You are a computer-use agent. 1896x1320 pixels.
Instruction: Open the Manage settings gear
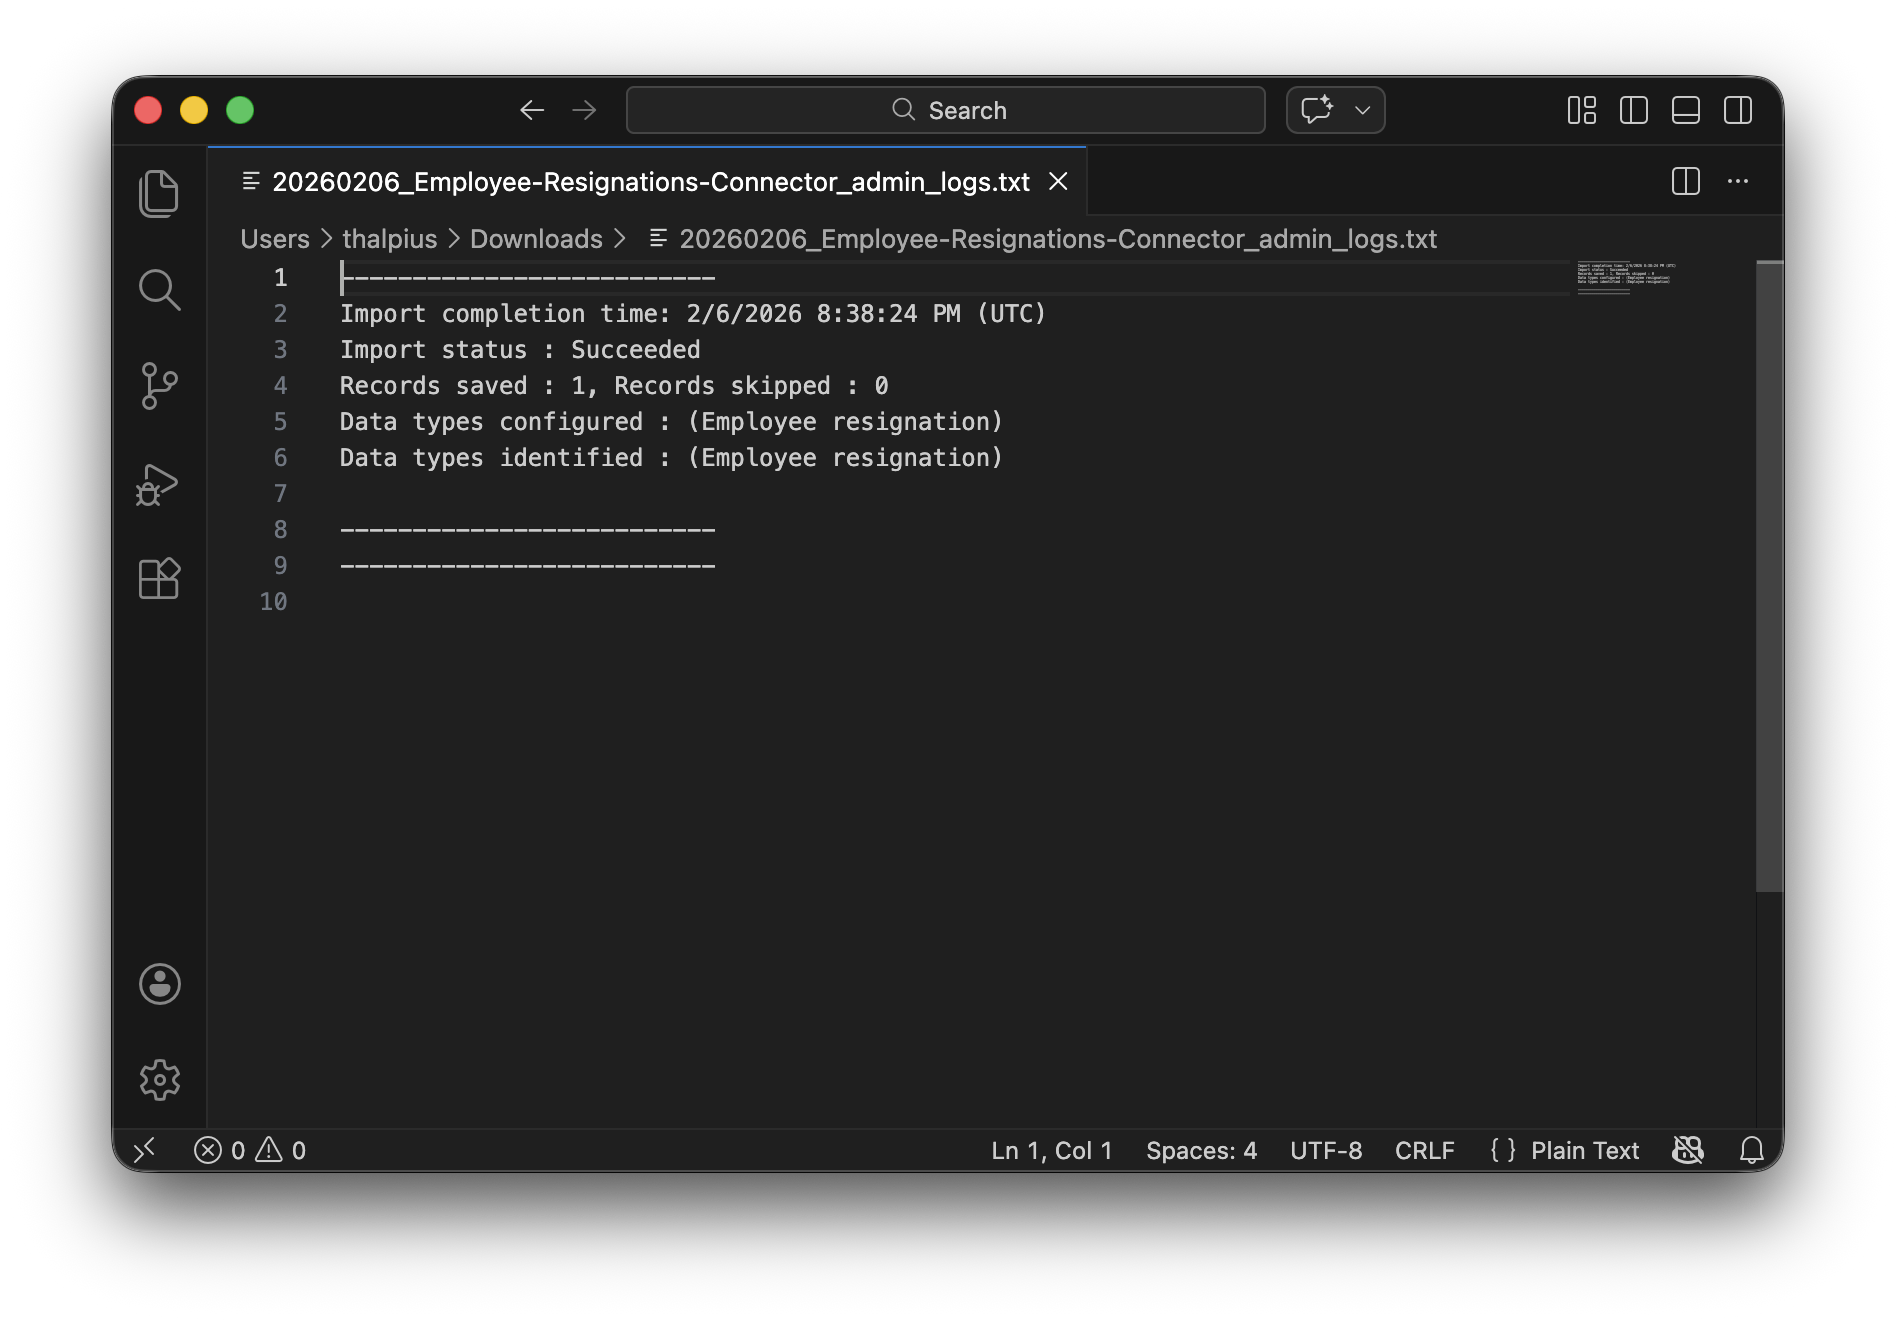[159, 1080]
